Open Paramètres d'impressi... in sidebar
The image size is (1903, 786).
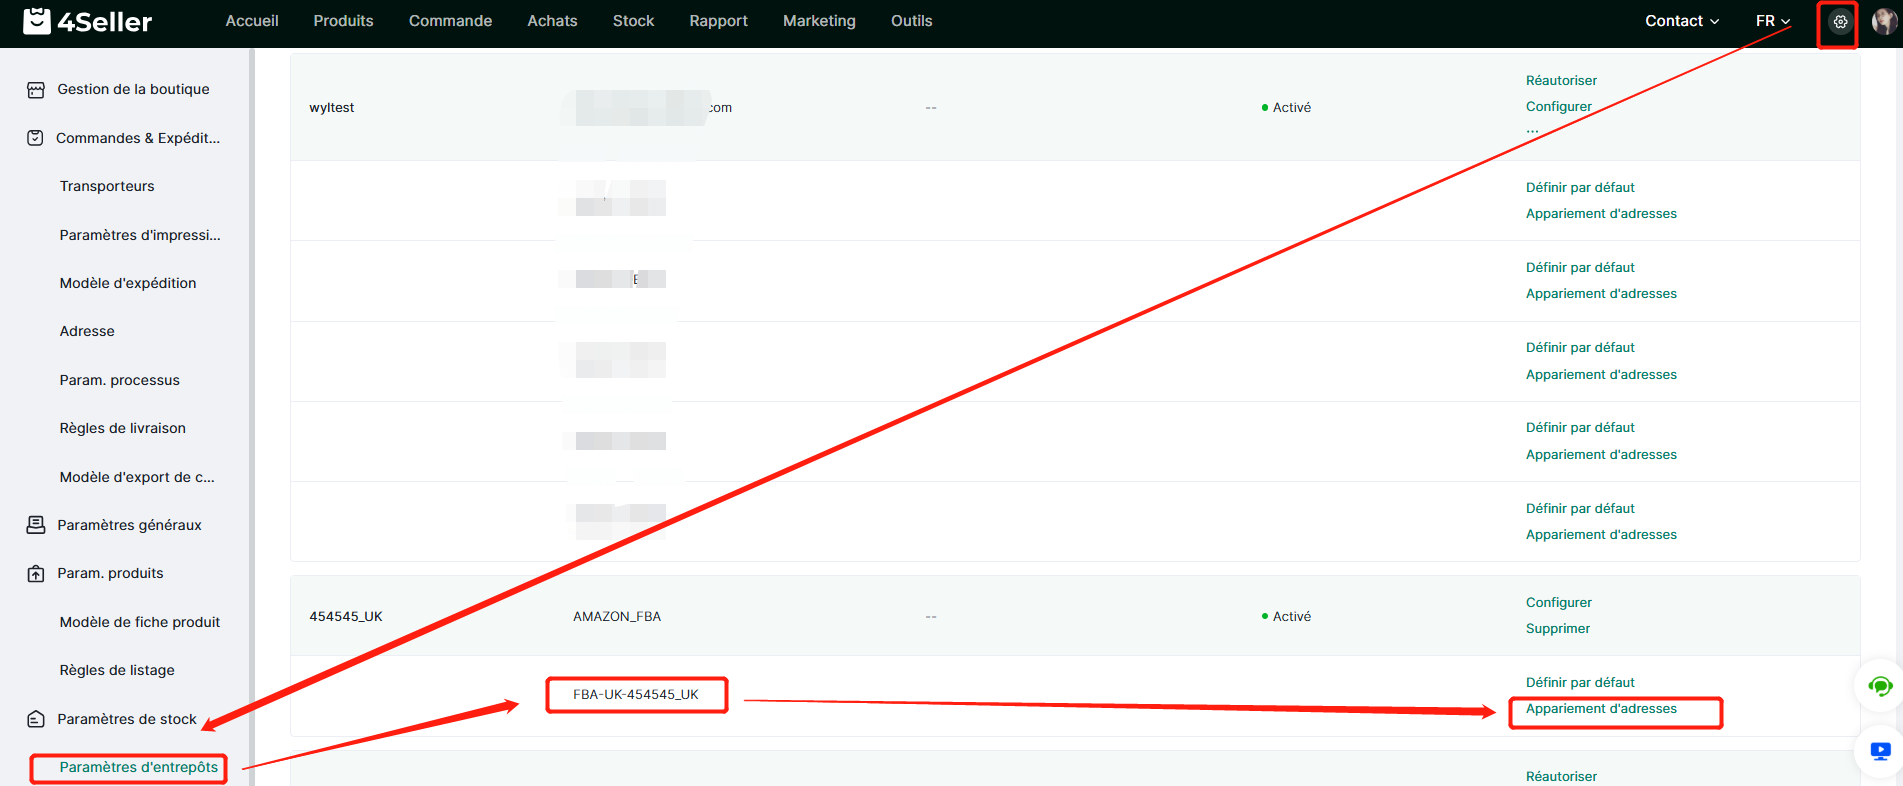coord(140,235)
